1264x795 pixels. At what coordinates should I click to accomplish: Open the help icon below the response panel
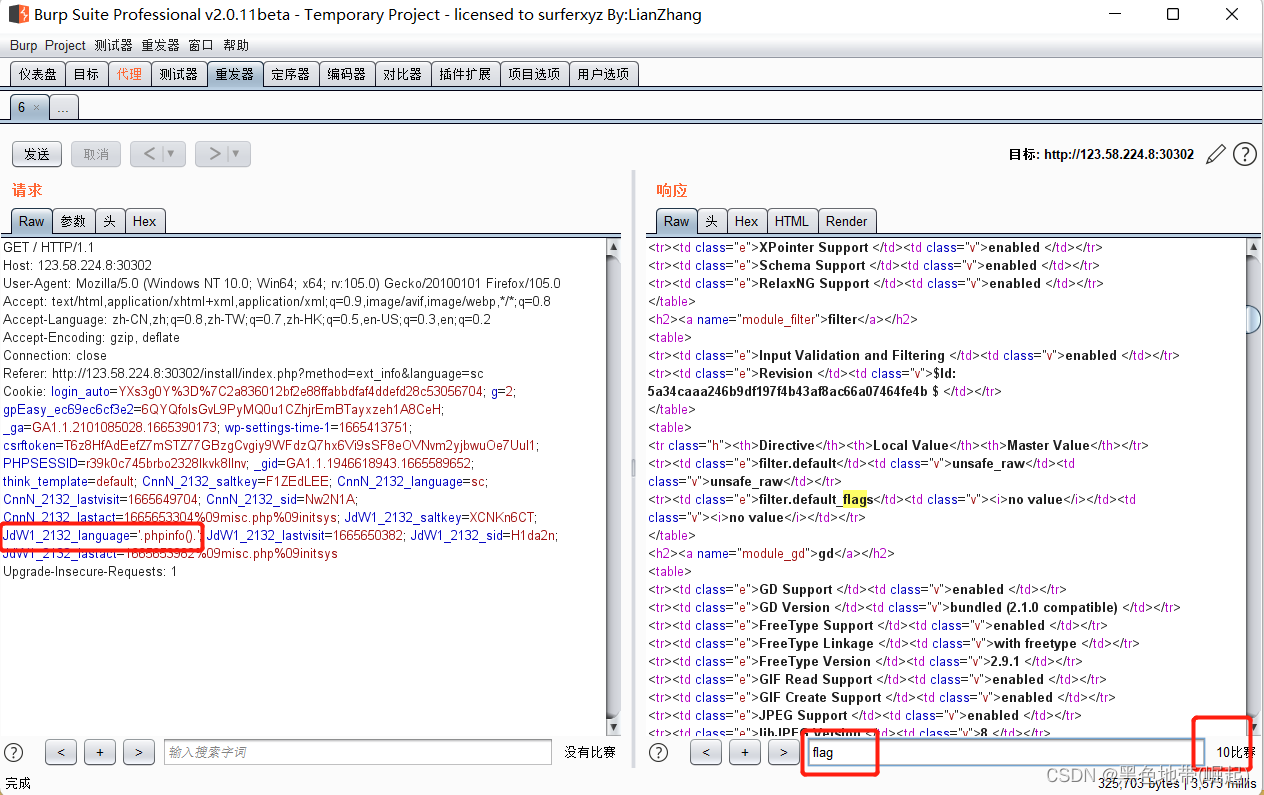coord(658,752)
